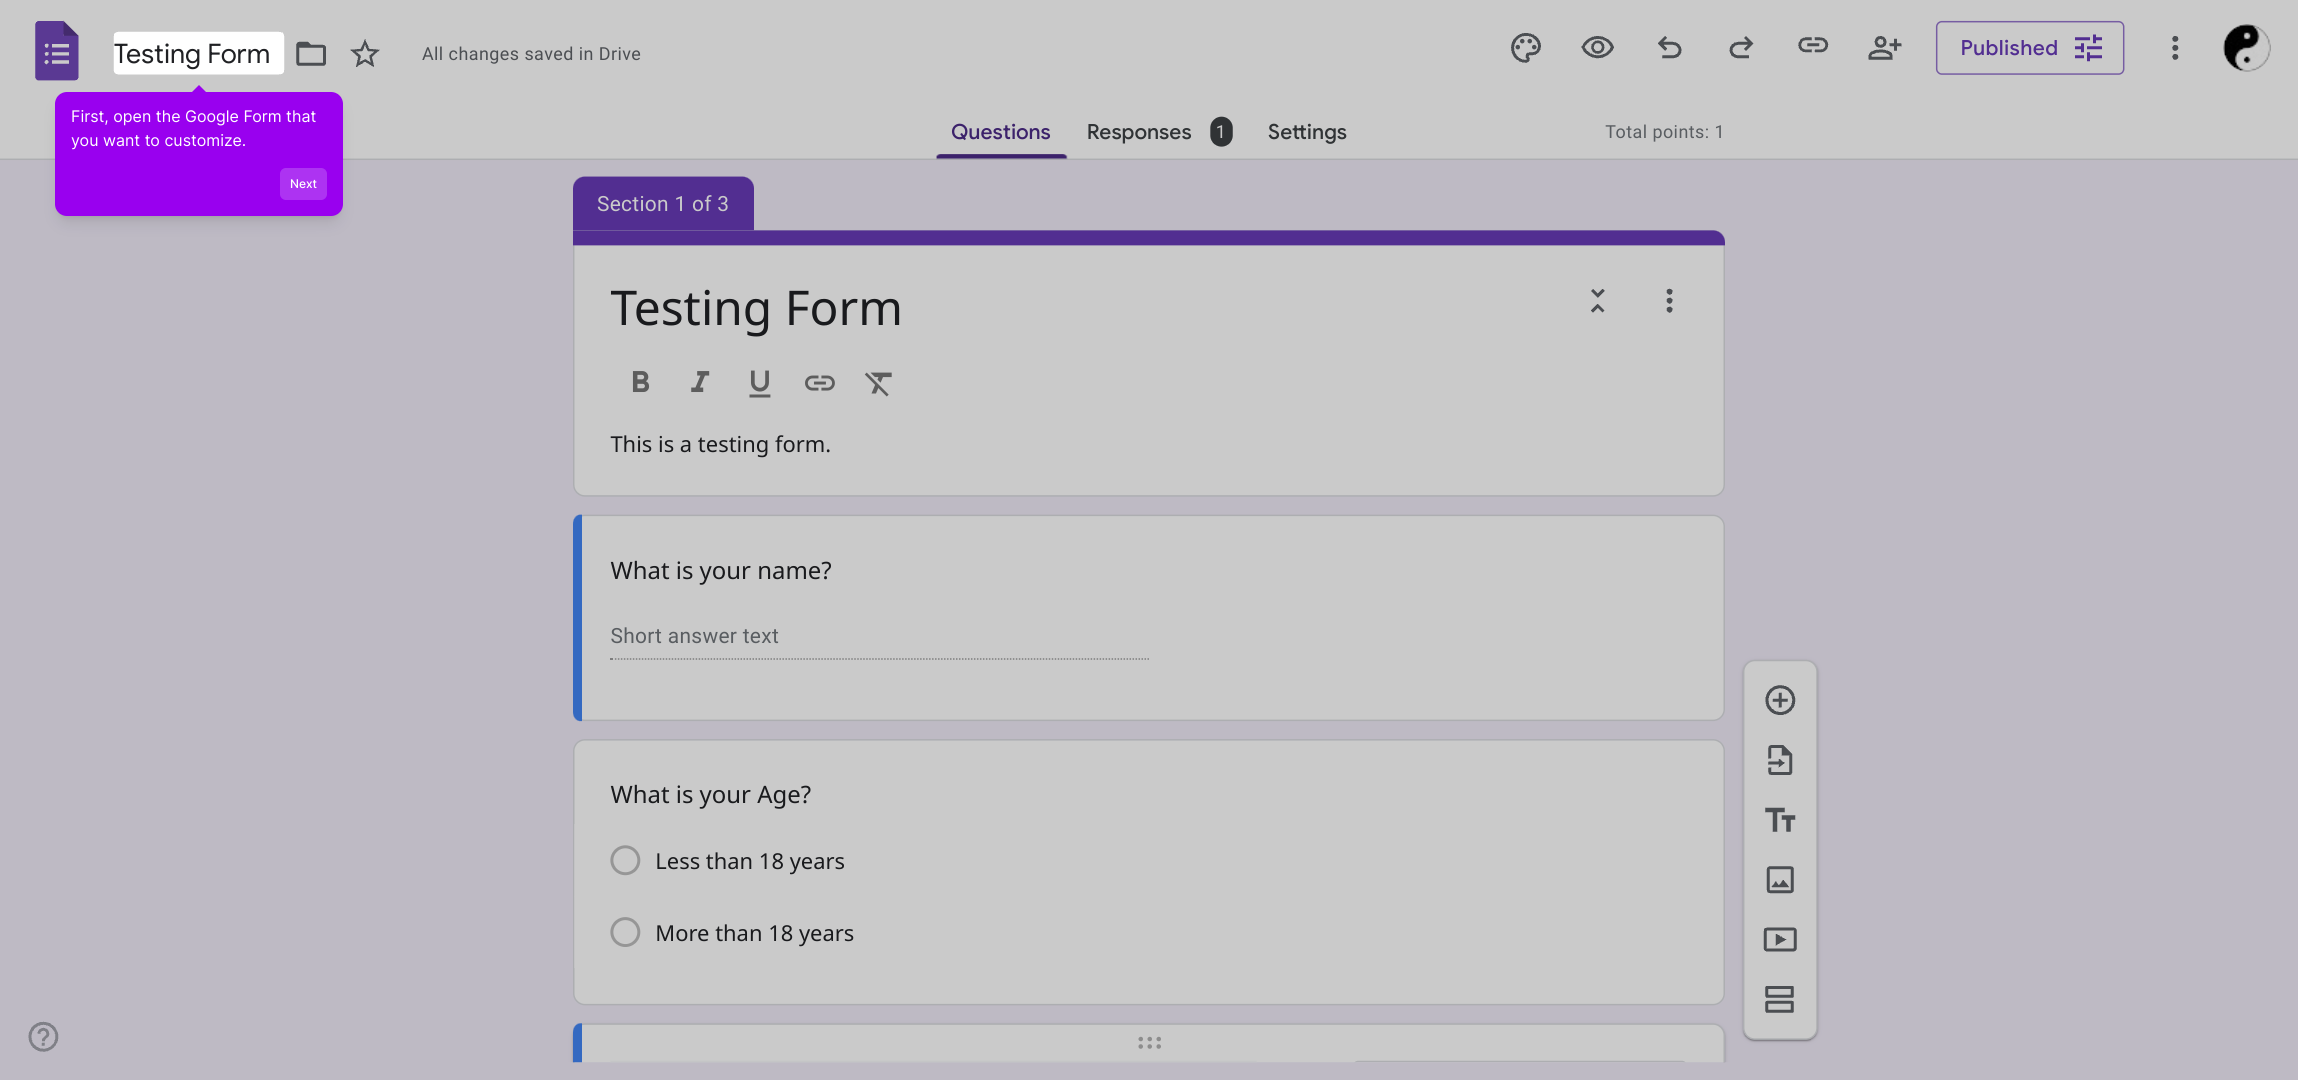
Task: Open section three-dot options menu
Action: [x=1669, y=301]
